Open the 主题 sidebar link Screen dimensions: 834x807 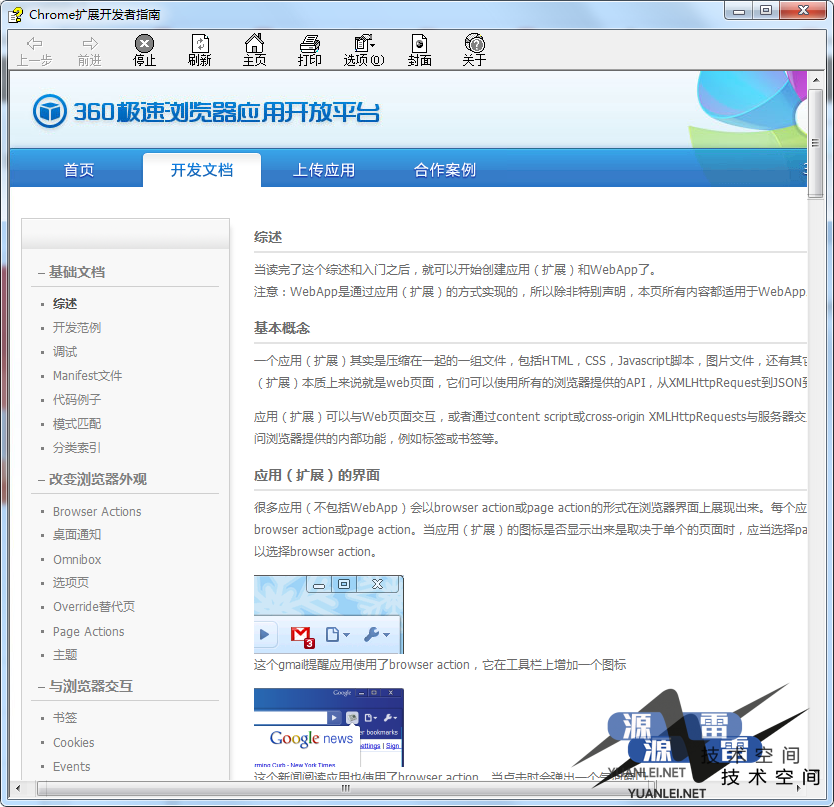tap(65, 654)
